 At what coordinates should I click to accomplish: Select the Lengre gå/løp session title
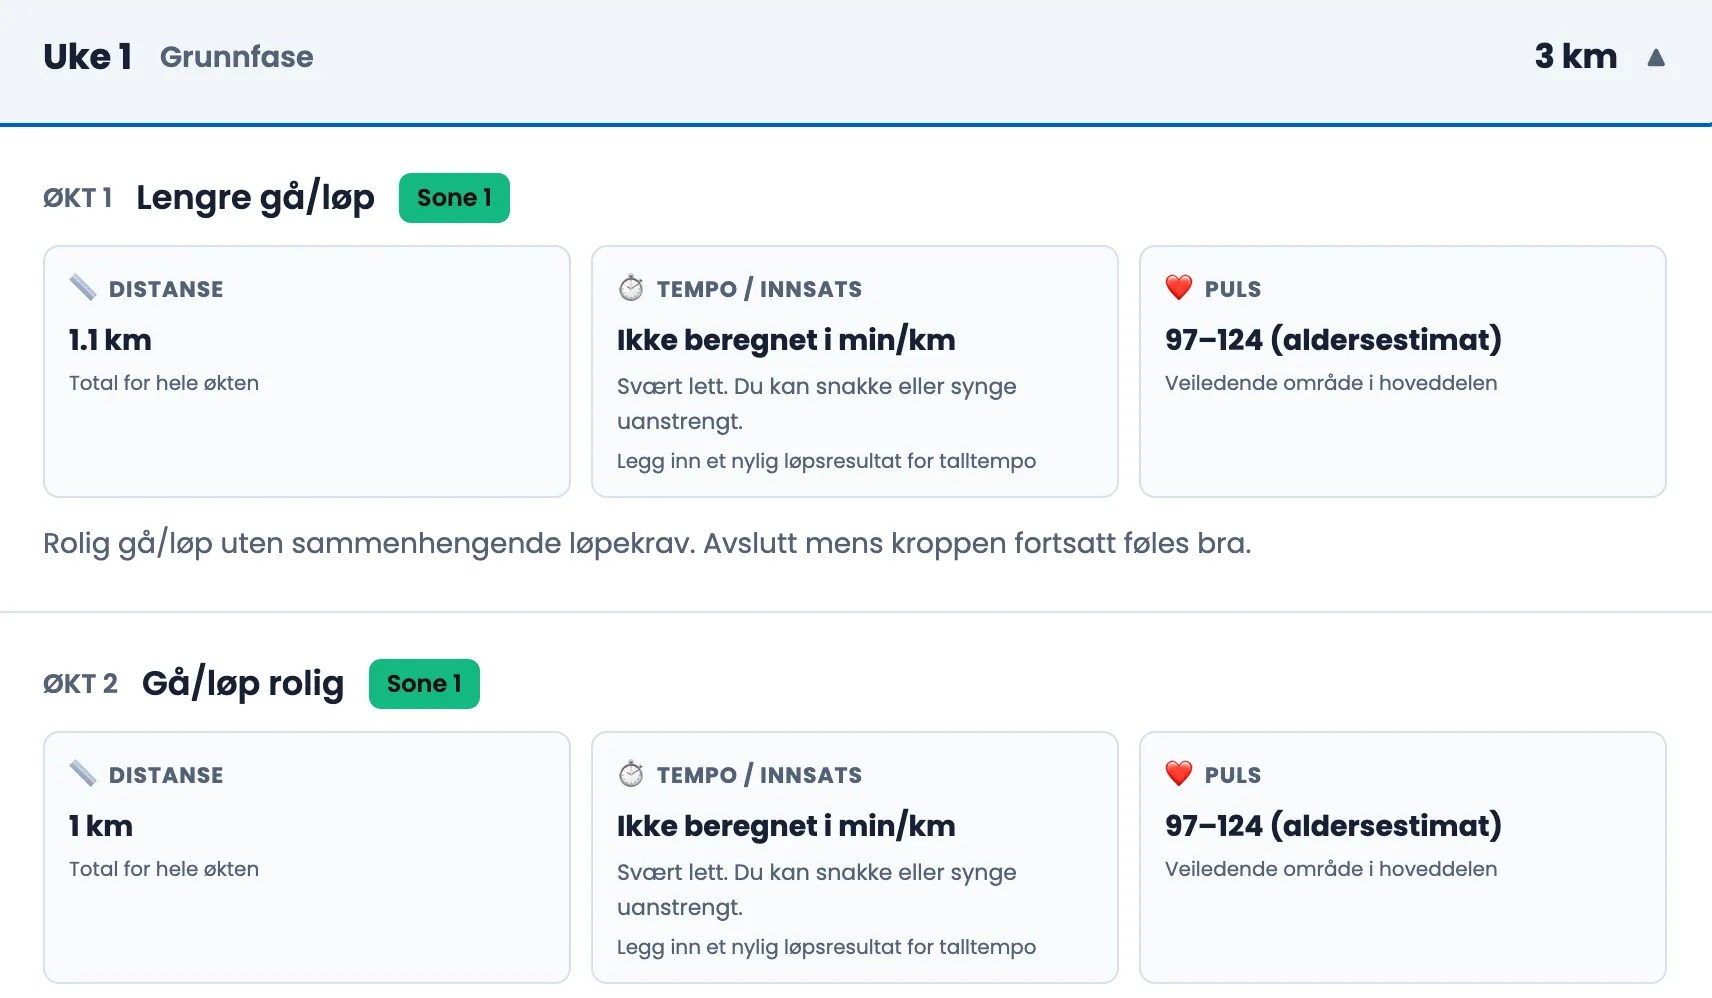point(255,198)
